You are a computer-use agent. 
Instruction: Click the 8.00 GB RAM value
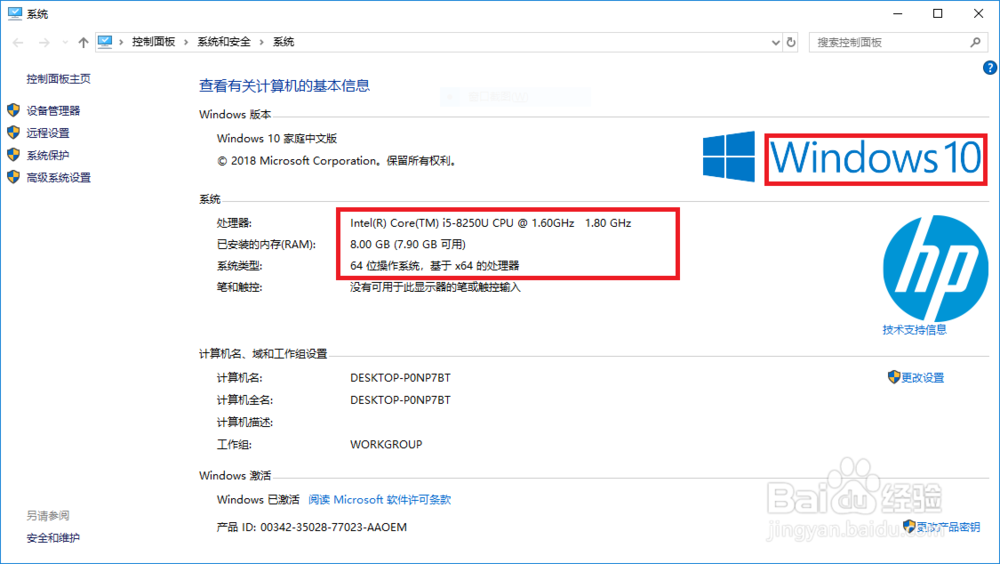pyautogui.click(x=408, y=244)
